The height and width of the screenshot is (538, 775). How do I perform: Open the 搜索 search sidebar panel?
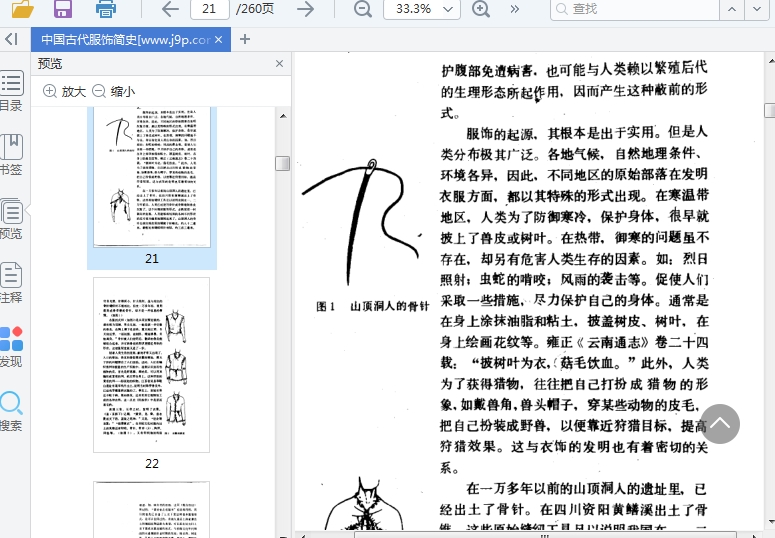[x=11, y=410]
